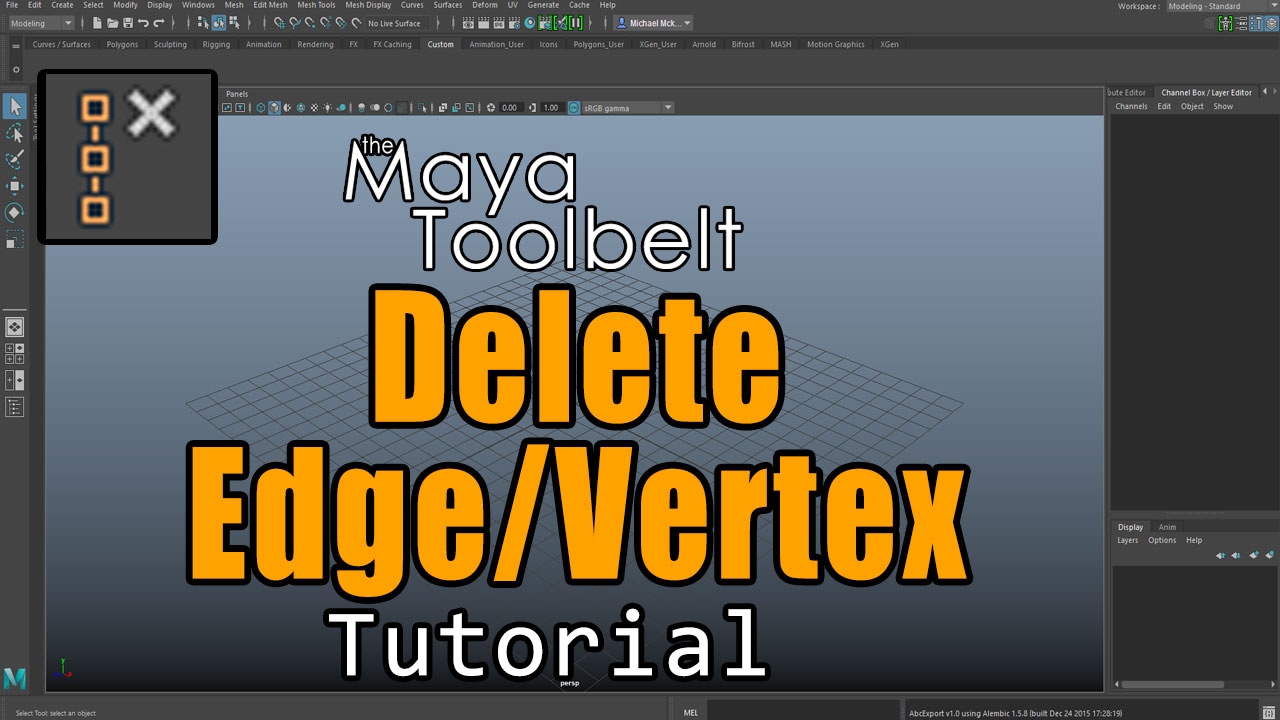This screenshot has width=1280, height=720.
Task: Open the Panels menu of viewport
Action: pos(237,94)
